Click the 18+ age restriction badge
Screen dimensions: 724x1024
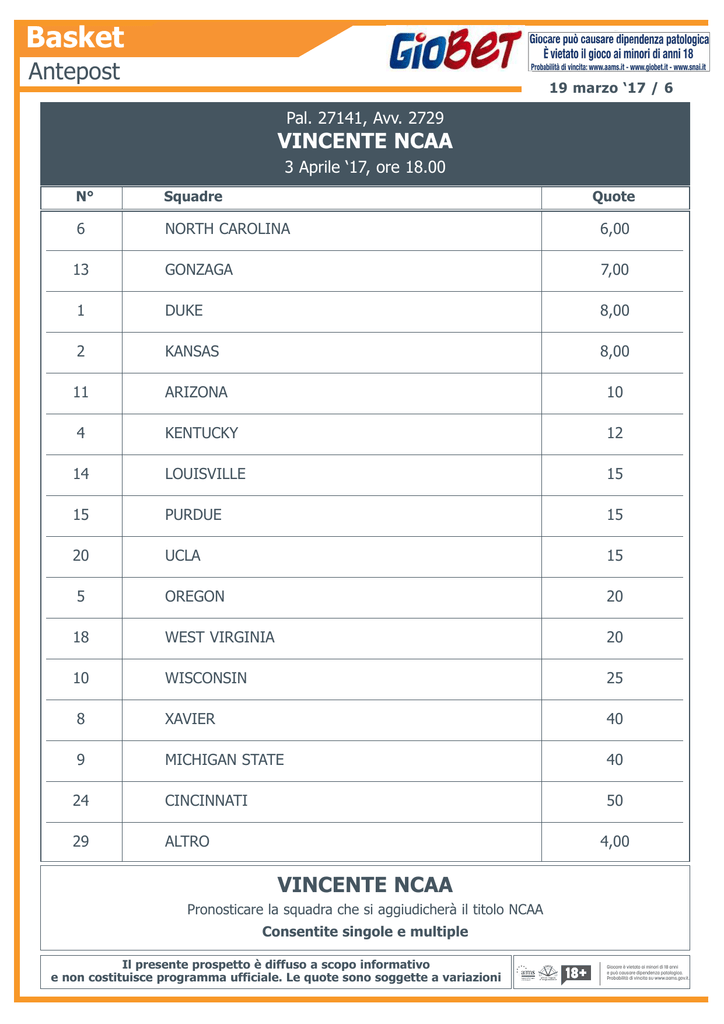pos(575,974)
